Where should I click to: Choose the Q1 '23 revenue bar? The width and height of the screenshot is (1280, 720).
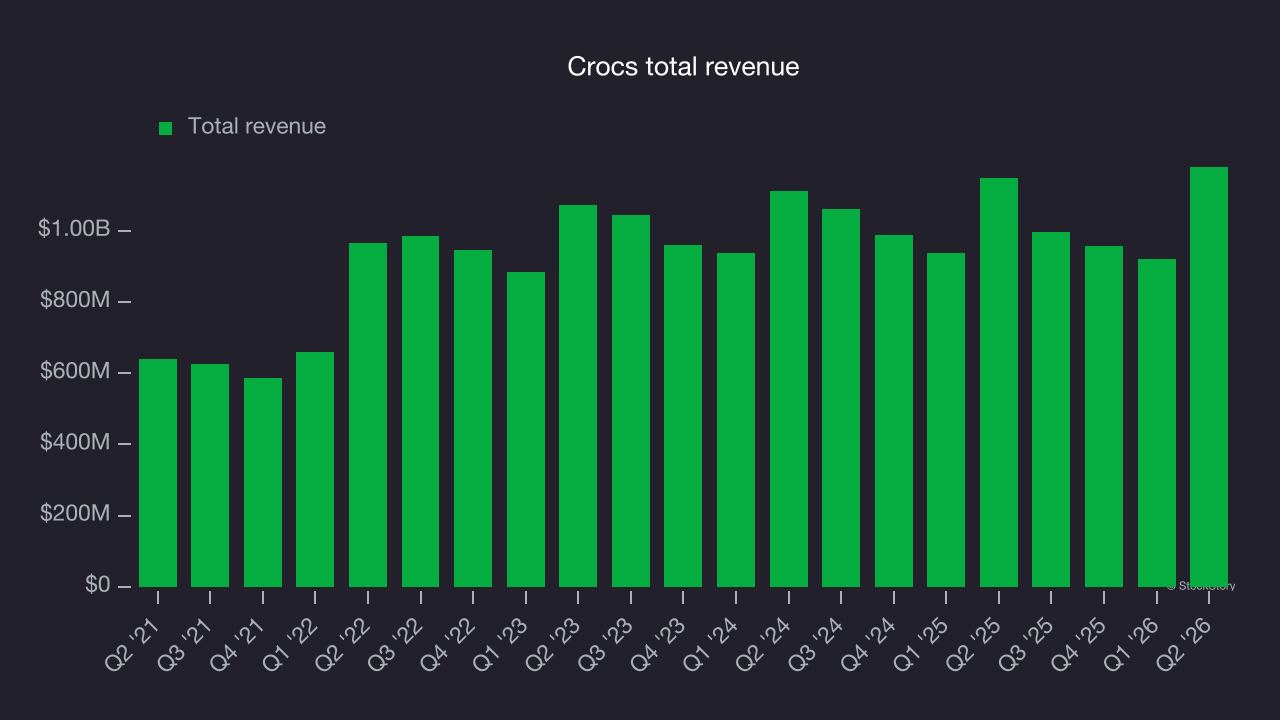526,430
